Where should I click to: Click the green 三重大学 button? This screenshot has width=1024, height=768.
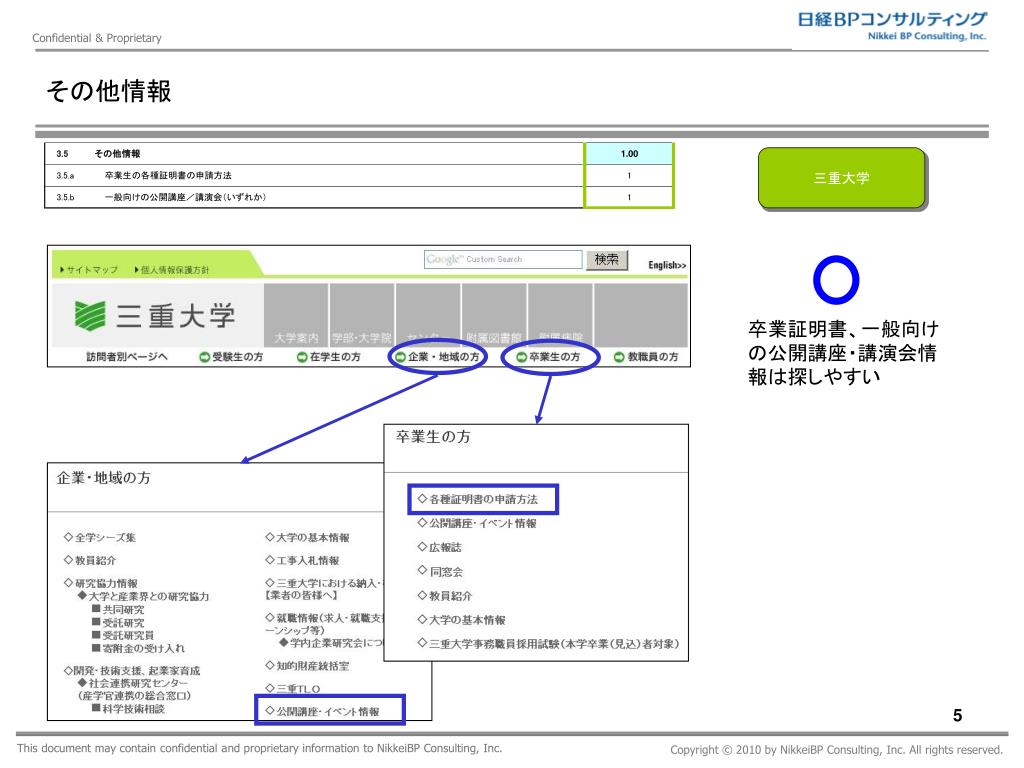click(842, 178)
